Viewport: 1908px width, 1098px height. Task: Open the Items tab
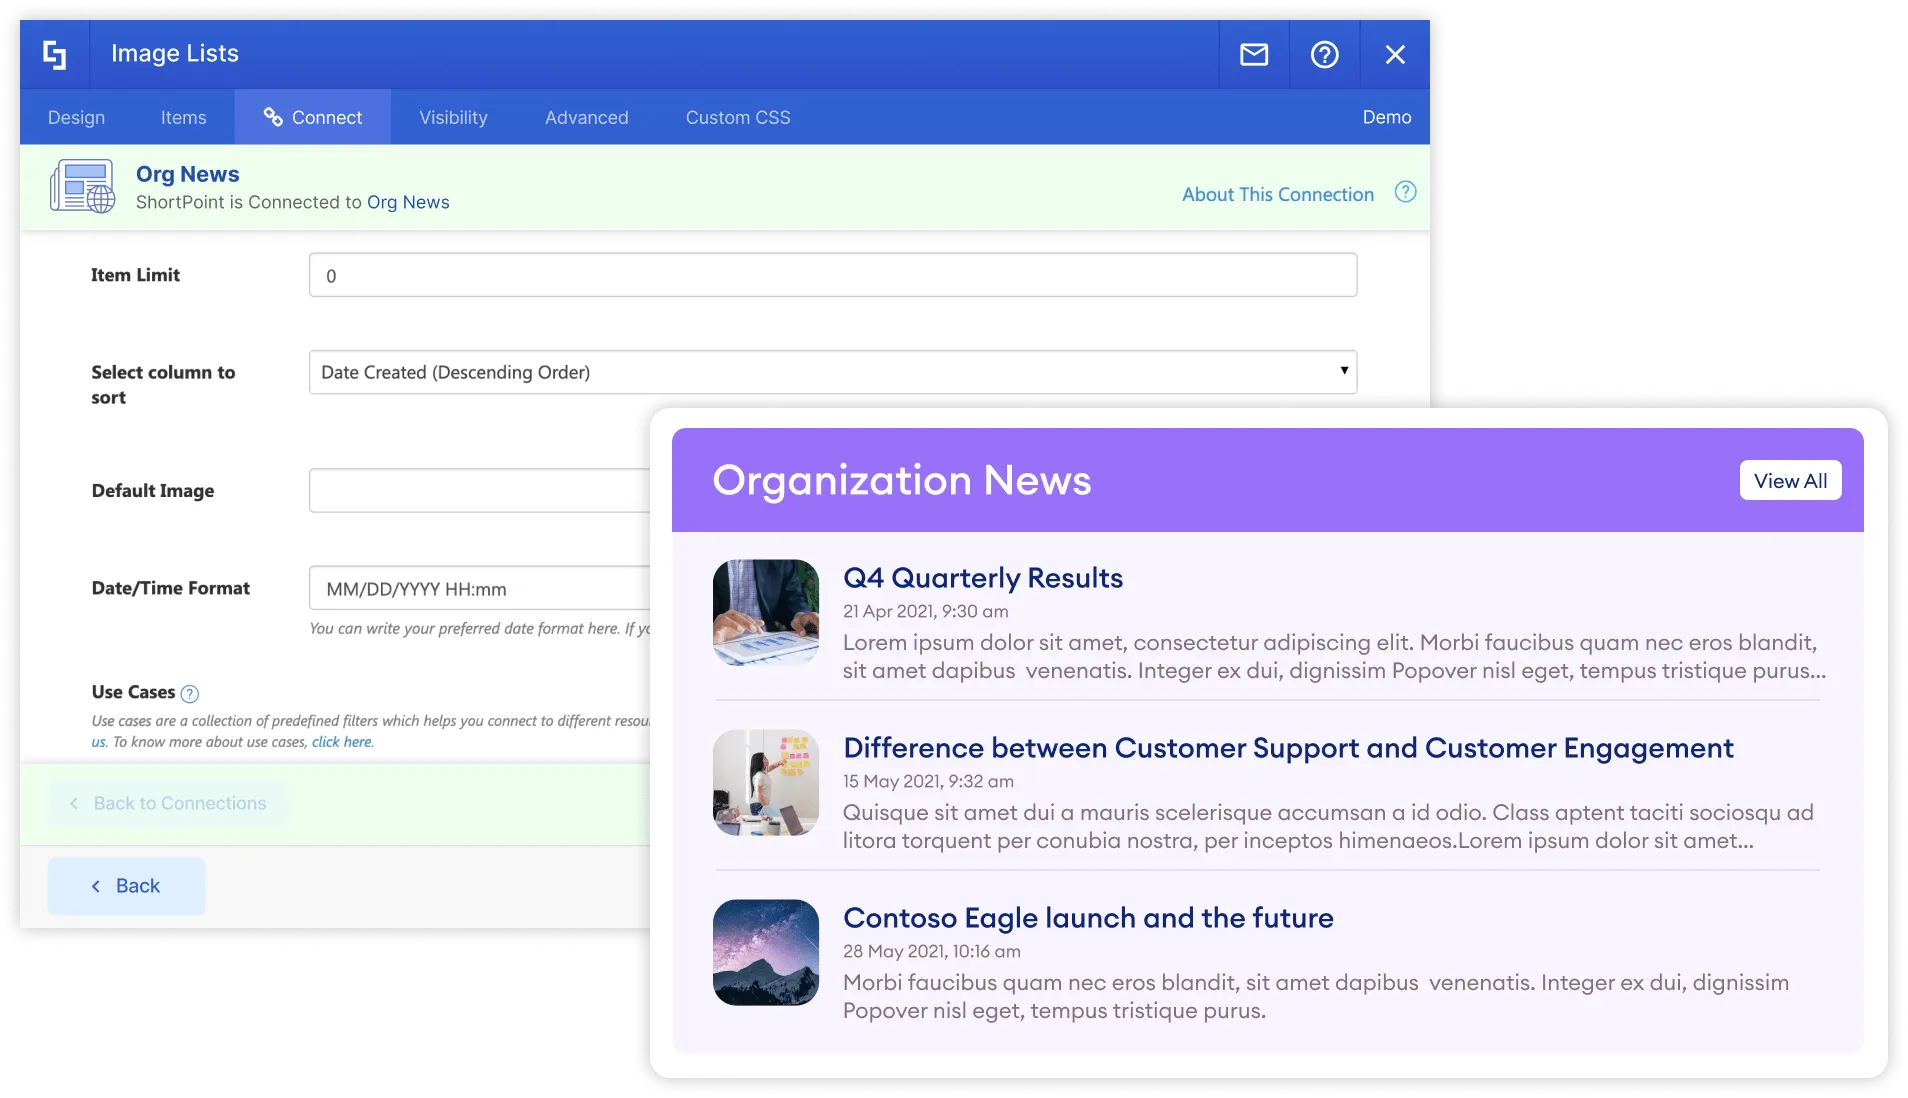[183, 117]
